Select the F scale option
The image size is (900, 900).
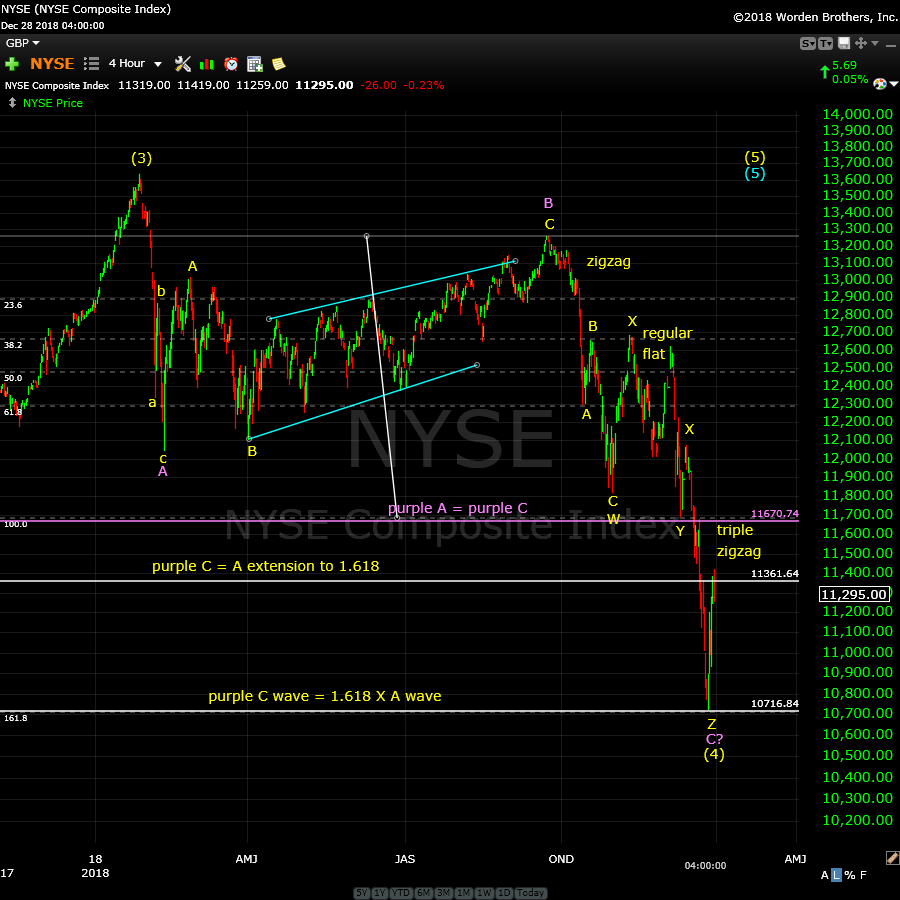863,875
